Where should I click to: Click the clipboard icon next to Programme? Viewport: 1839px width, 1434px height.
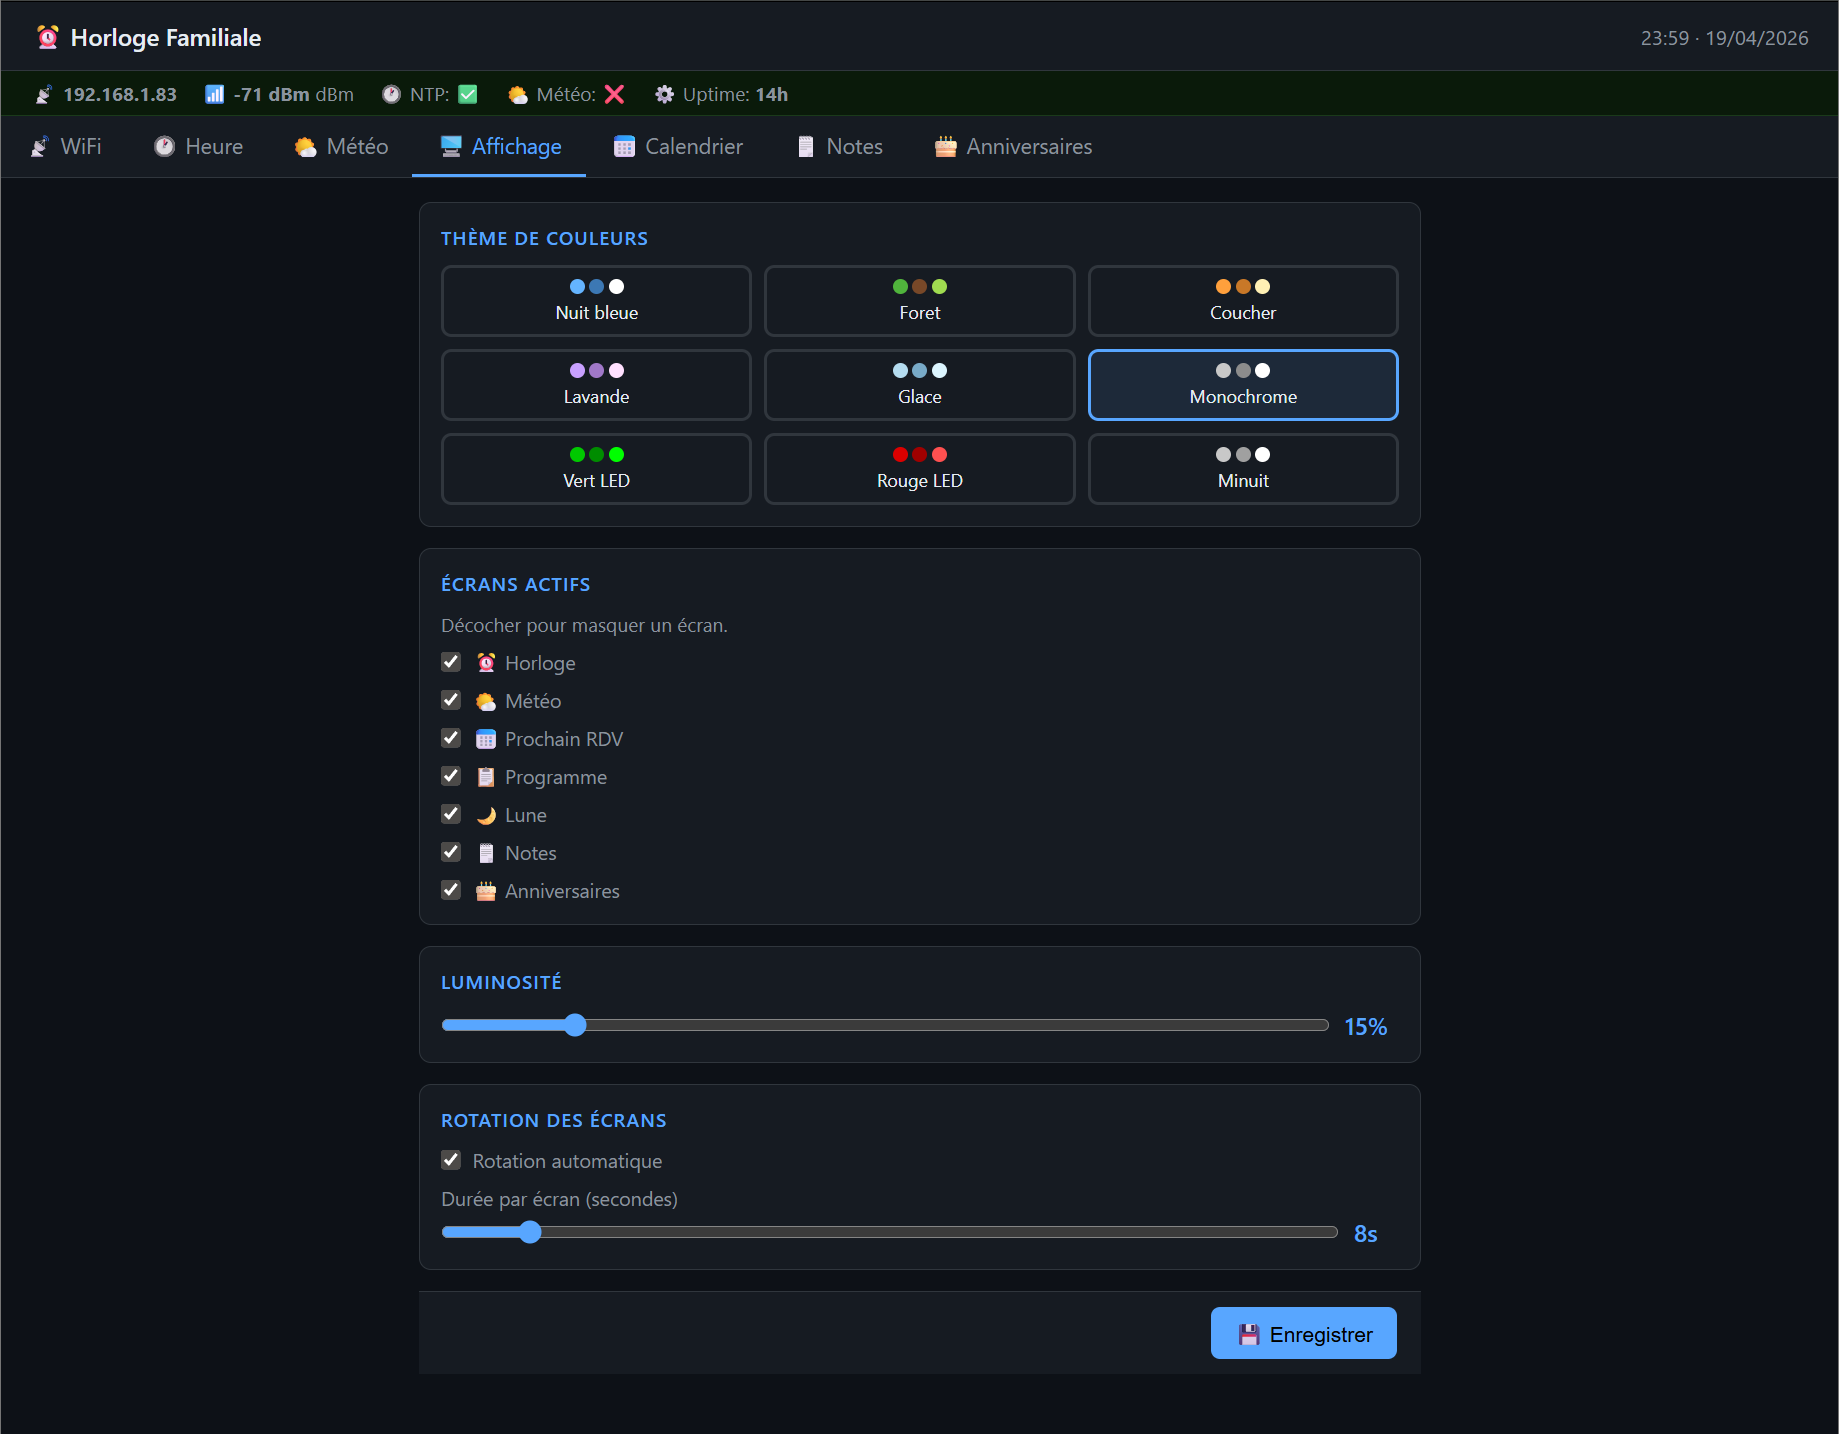(486, 777)
